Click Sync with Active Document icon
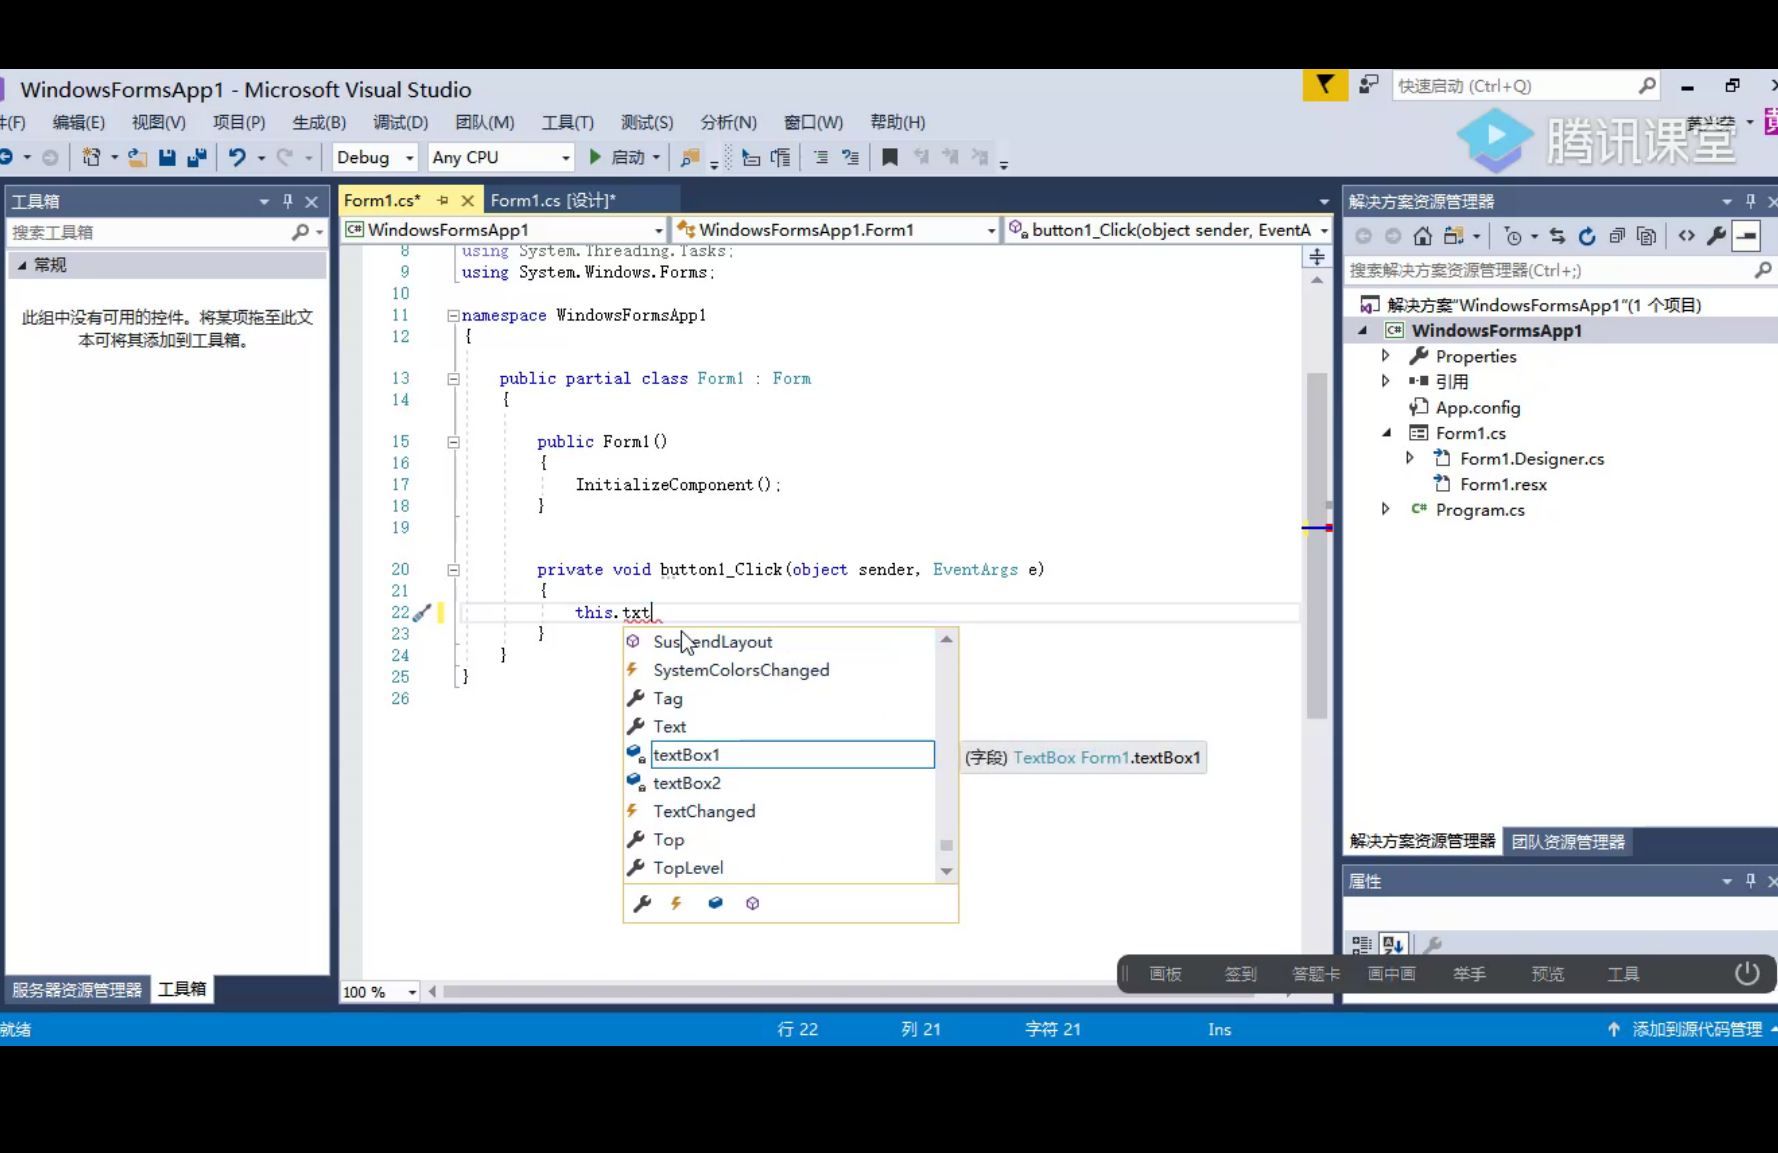Viewport: 1778px width, 1153px height. coord(1557,237)
